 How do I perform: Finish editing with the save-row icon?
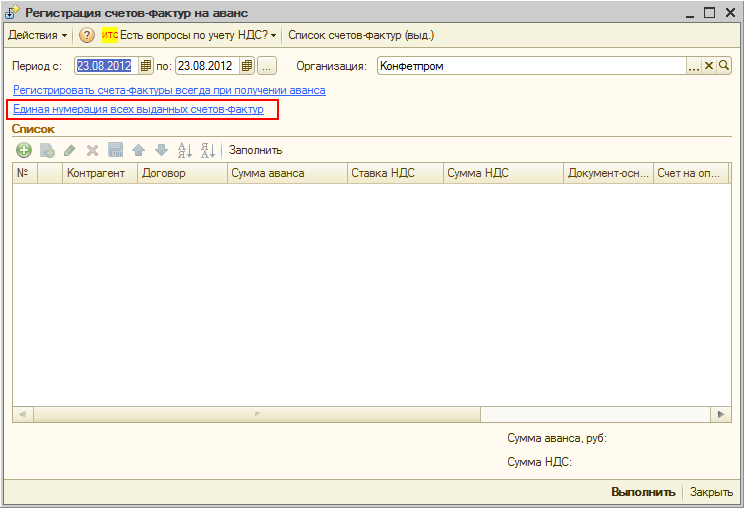116,150
